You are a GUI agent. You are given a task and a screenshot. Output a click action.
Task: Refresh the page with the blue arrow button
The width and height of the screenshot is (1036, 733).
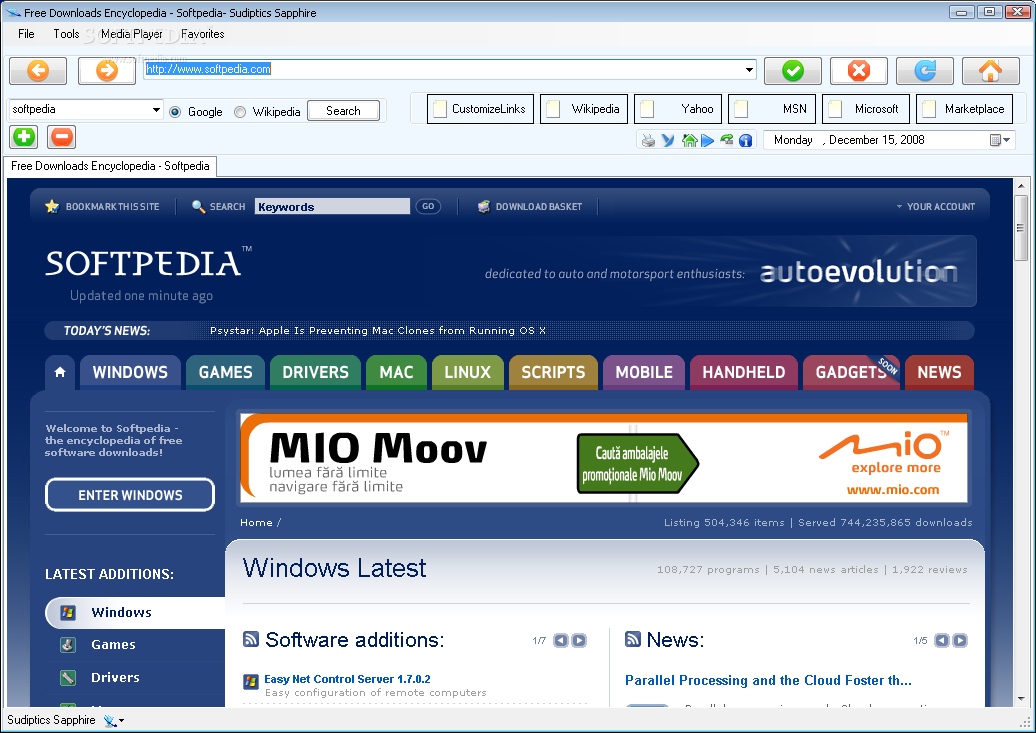coord(925,71)
